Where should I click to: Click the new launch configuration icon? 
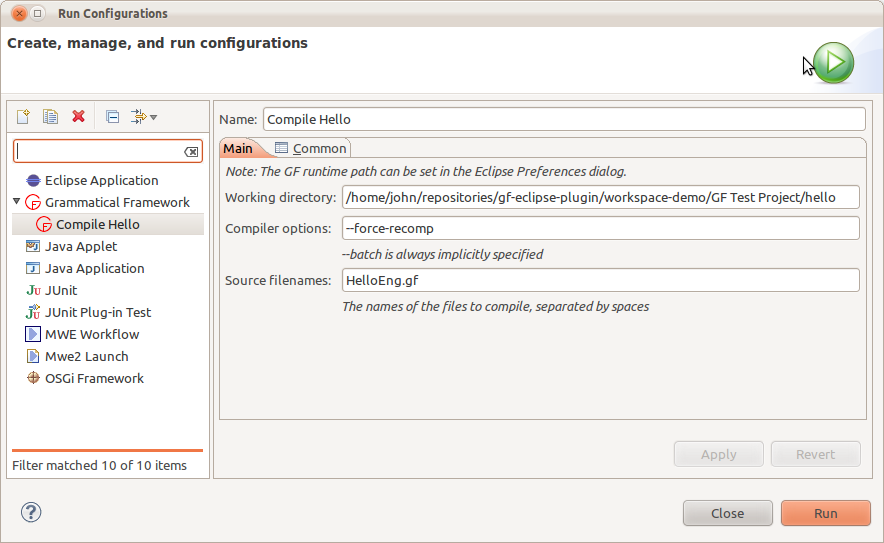[x=23, y=117]
